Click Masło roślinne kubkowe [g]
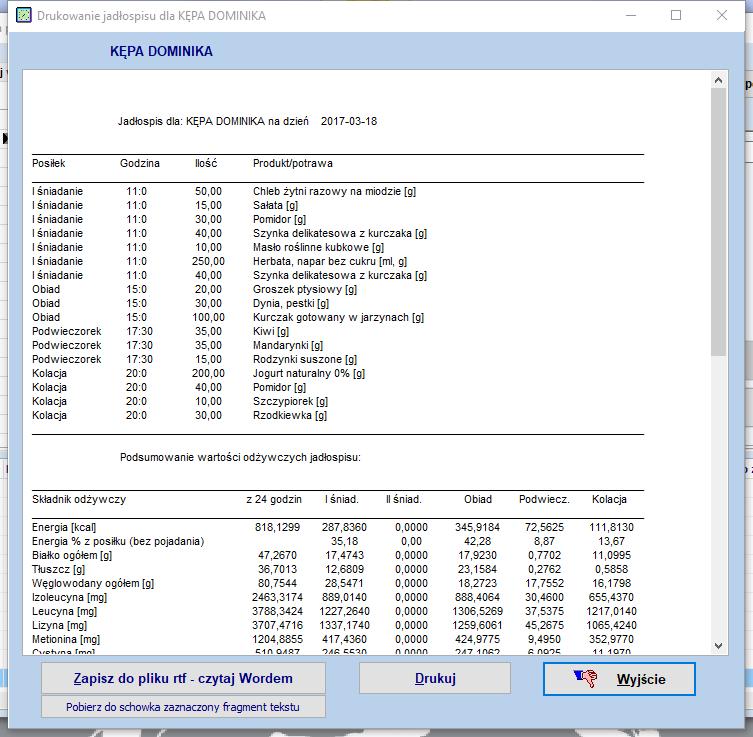This screenshot has width=753, height=737. point(318,247)
